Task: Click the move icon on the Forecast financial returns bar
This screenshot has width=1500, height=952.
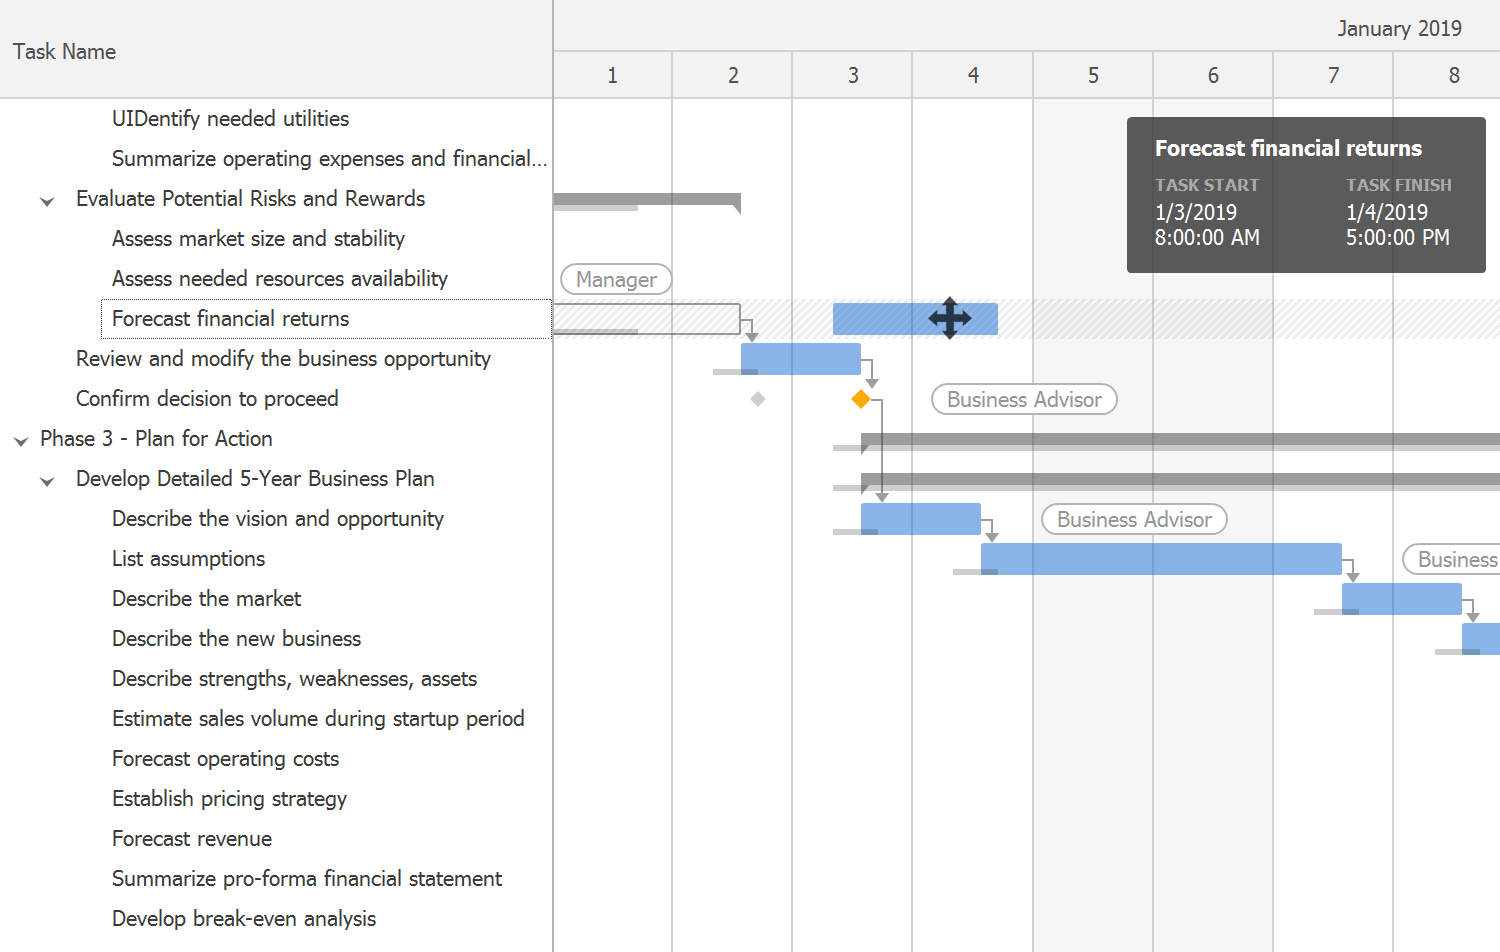Action: tap(949, 318)
